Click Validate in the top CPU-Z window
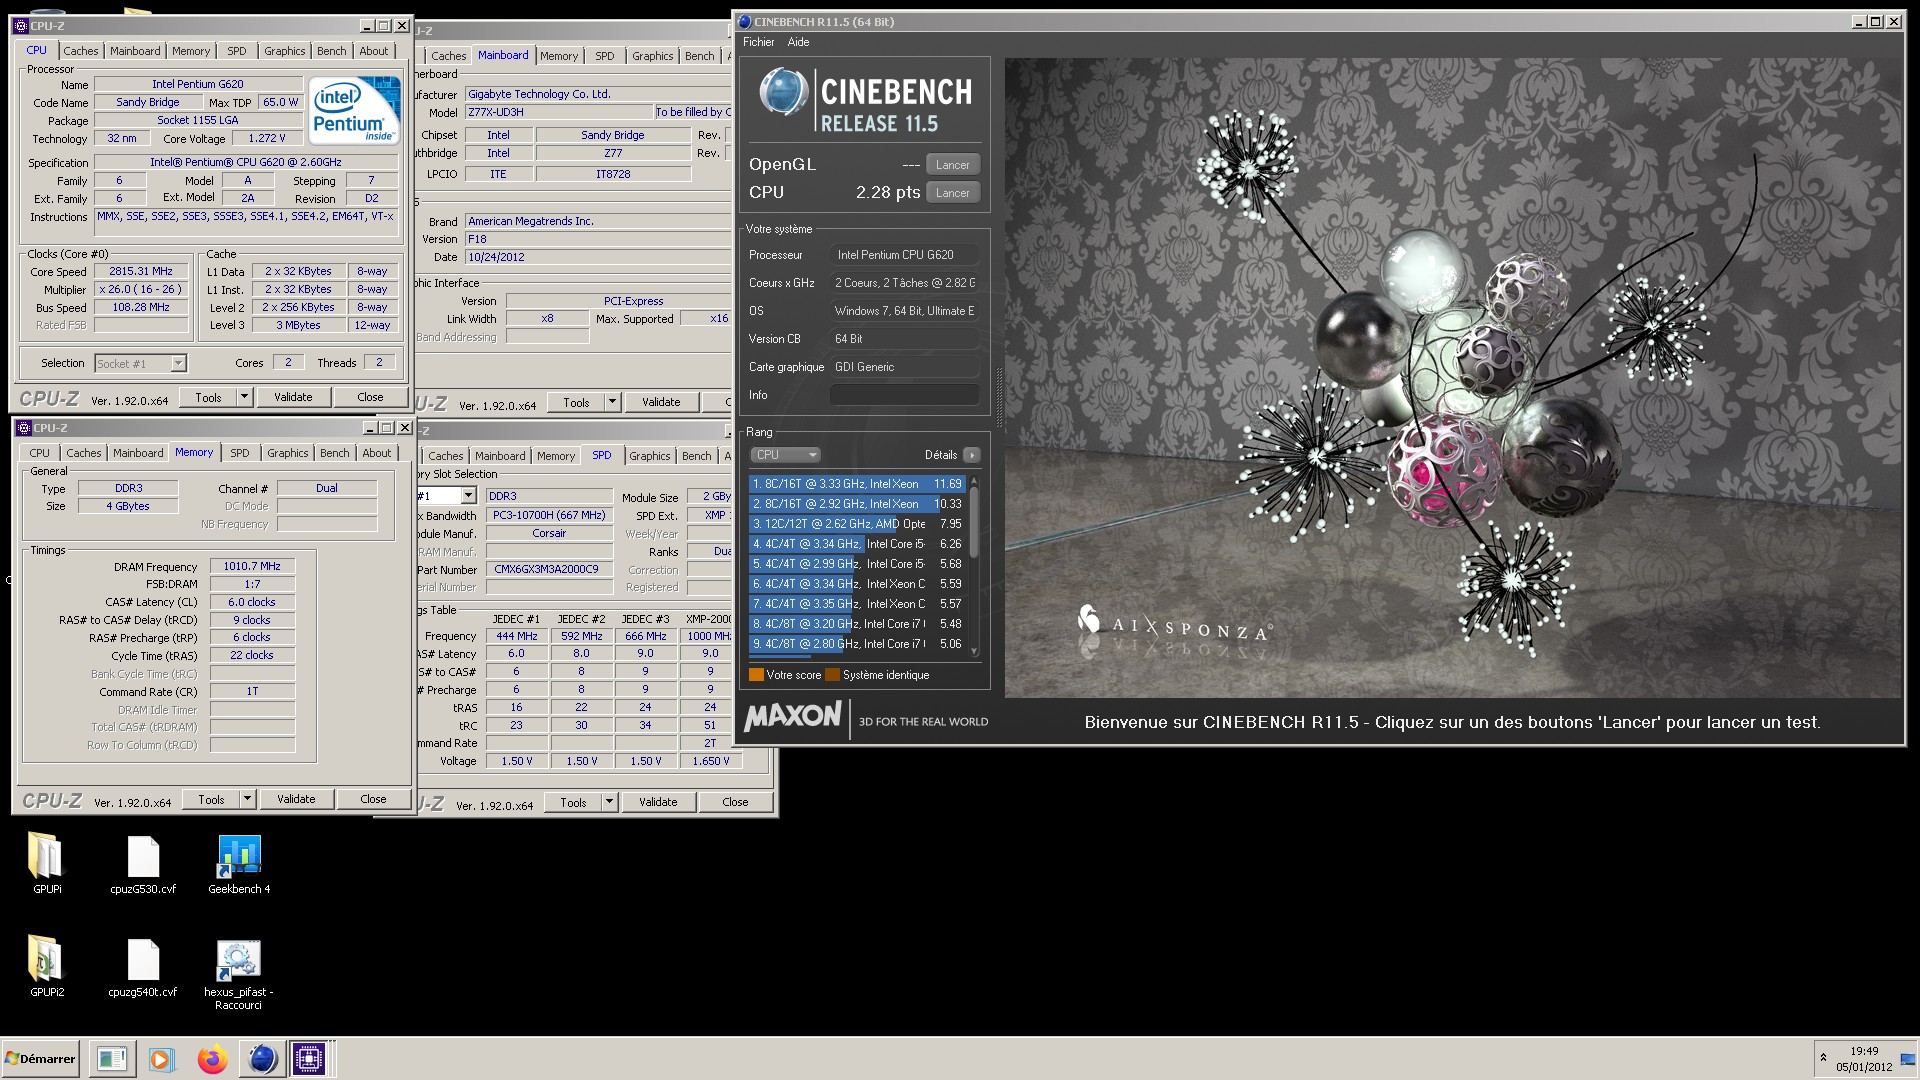The image size is (1920, 1080). point(293,397)
